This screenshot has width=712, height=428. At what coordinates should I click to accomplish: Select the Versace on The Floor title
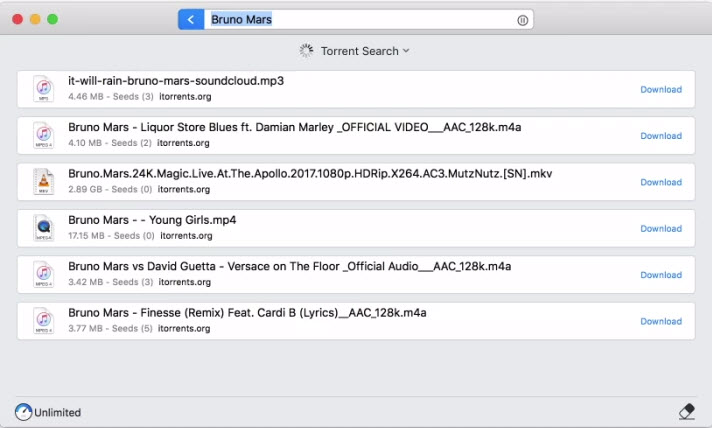290,266
